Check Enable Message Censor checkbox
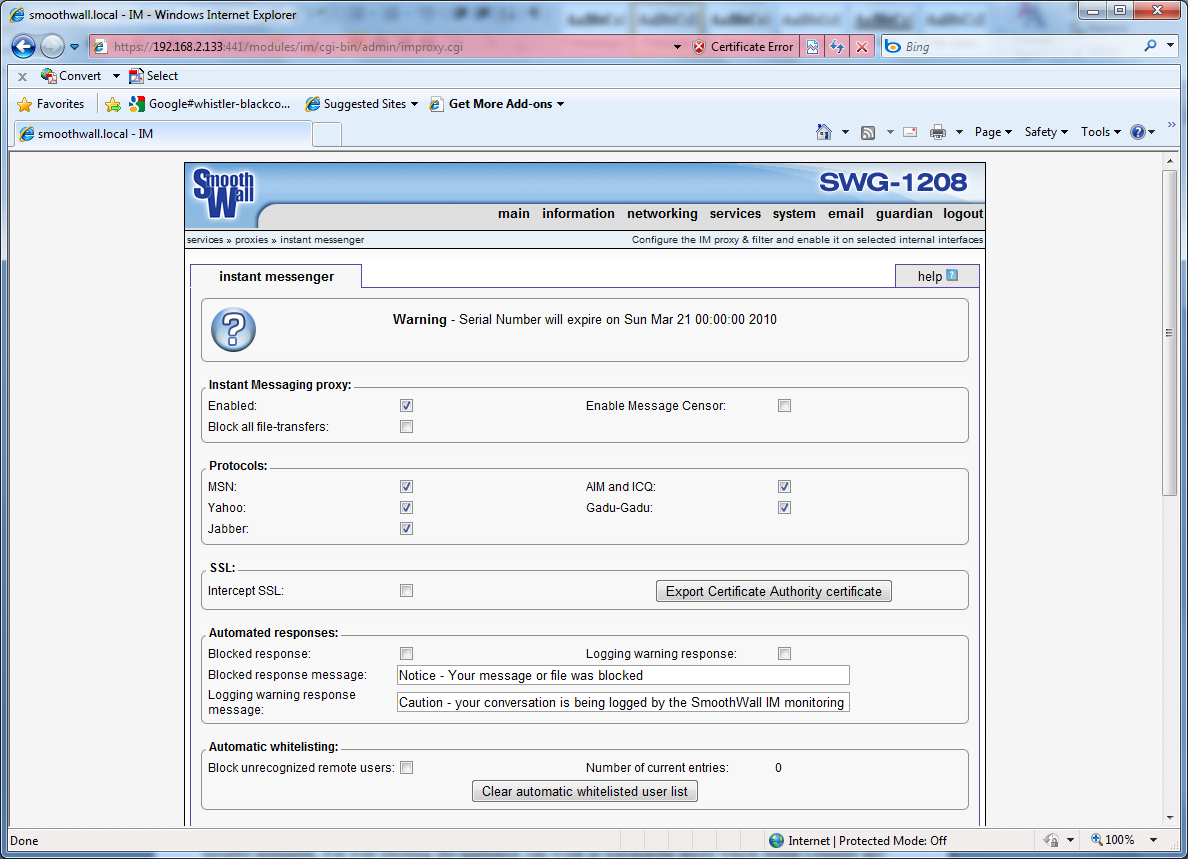The image size is (1188, 859). pos(784,406)
